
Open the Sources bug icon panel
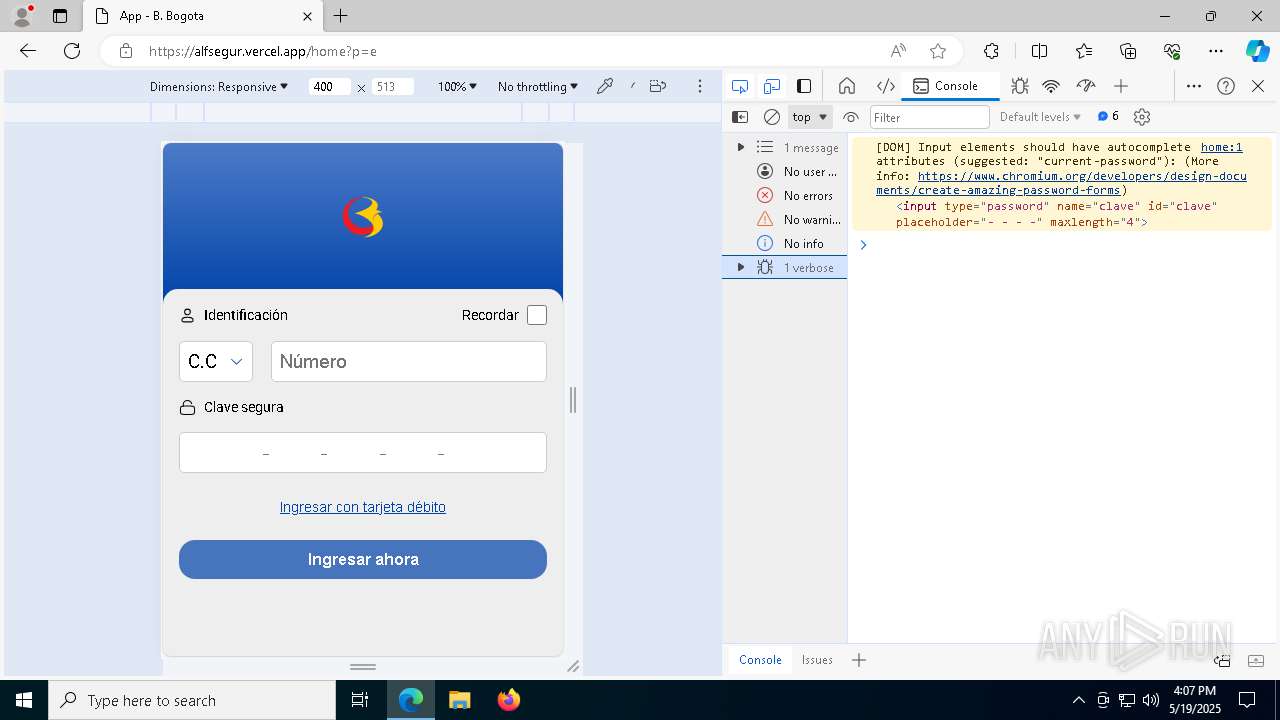tap(1019, 86)
